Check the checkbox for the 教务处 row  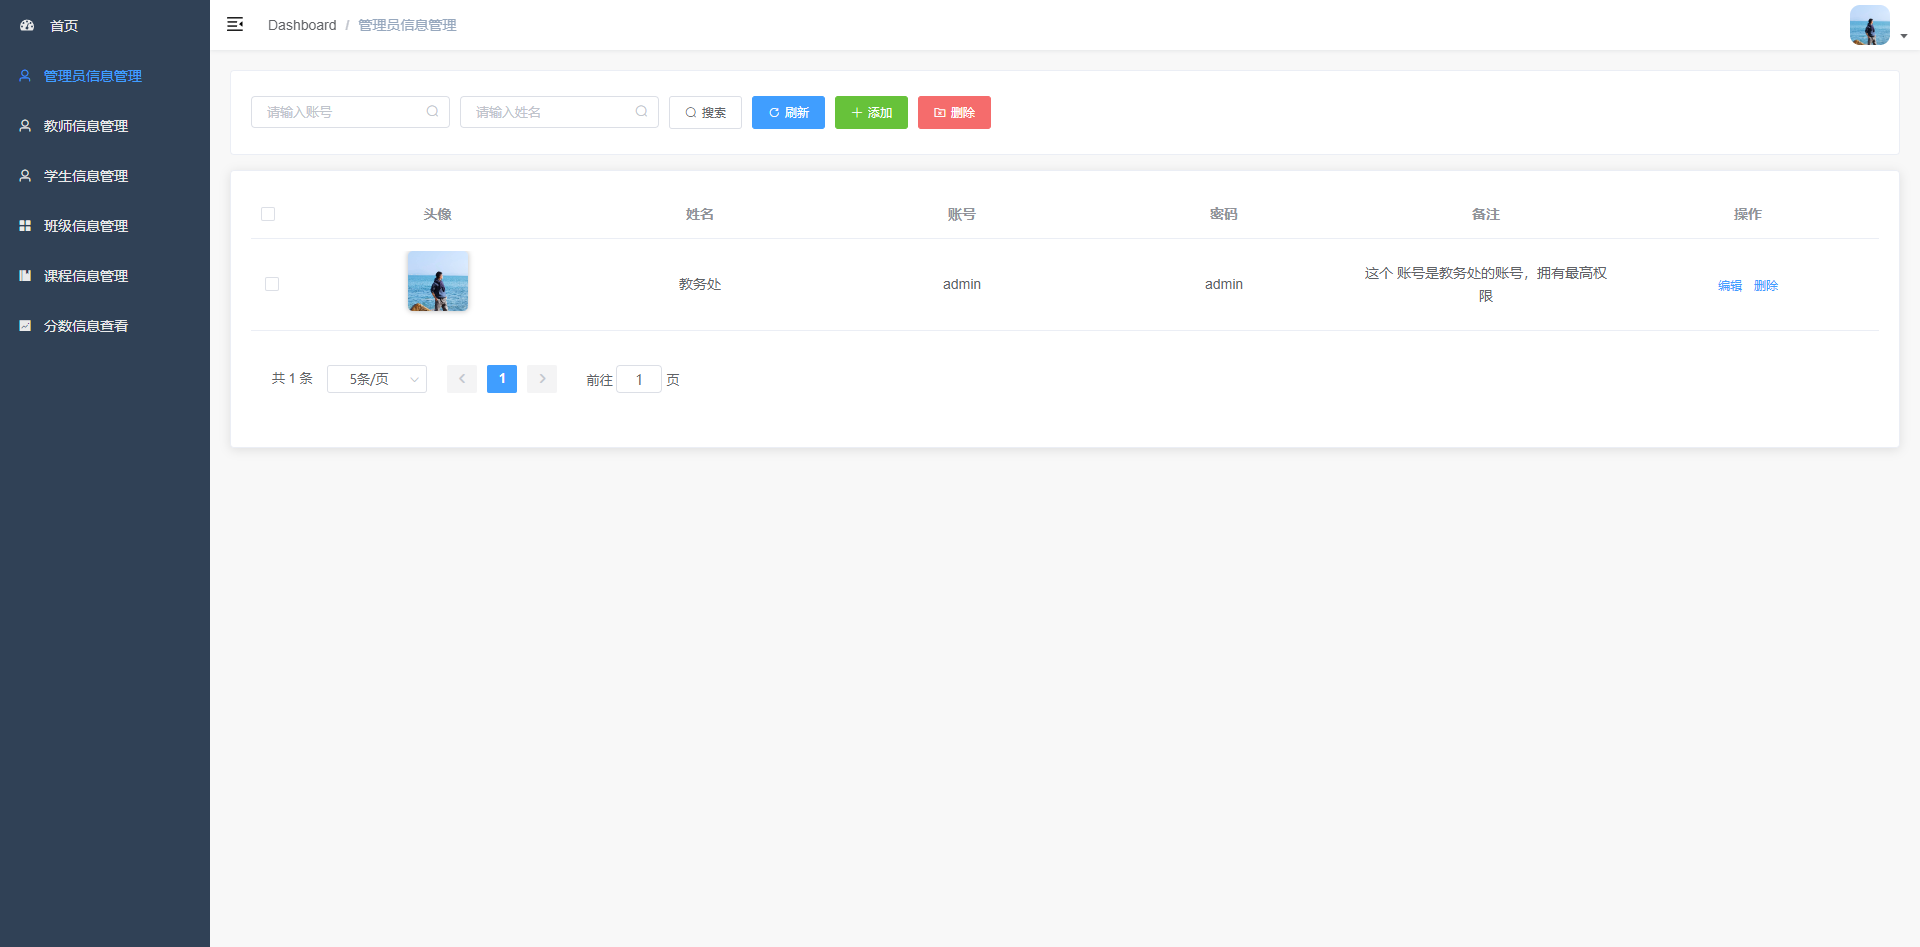tap(272, 284)
